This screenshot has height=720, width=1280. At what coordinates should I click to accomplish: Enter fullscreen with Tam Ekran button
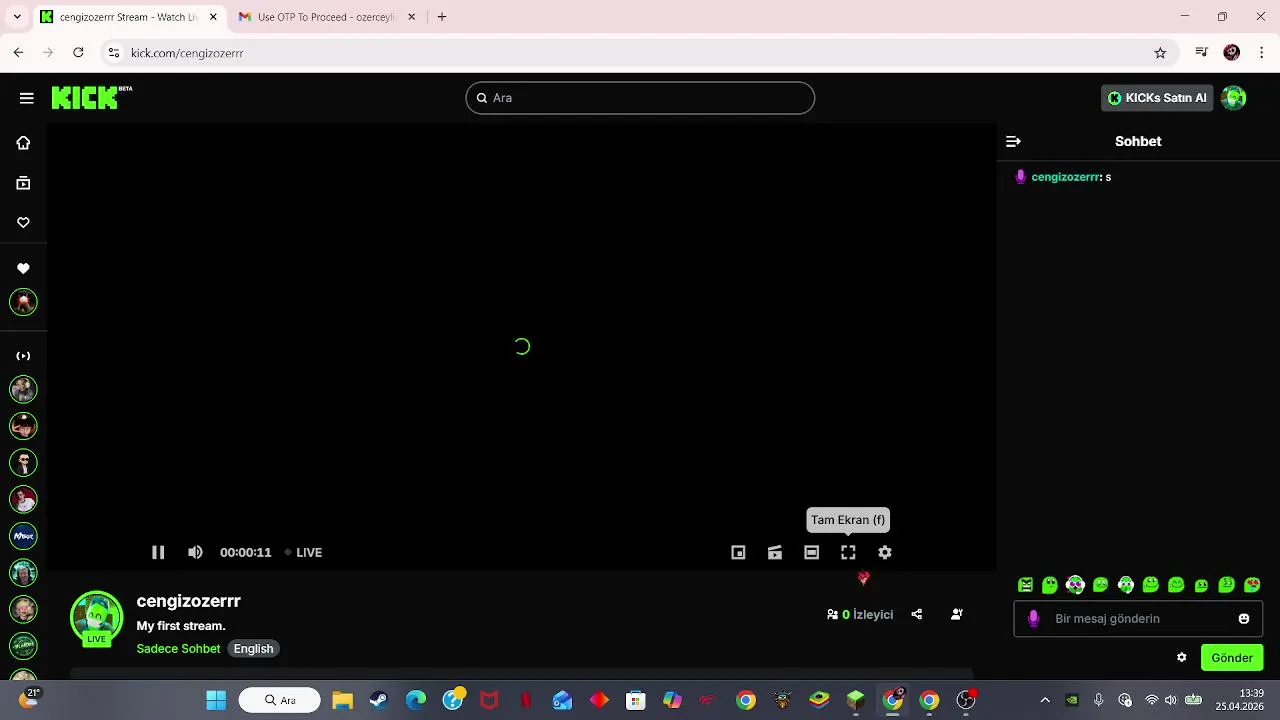coord(848,552)
